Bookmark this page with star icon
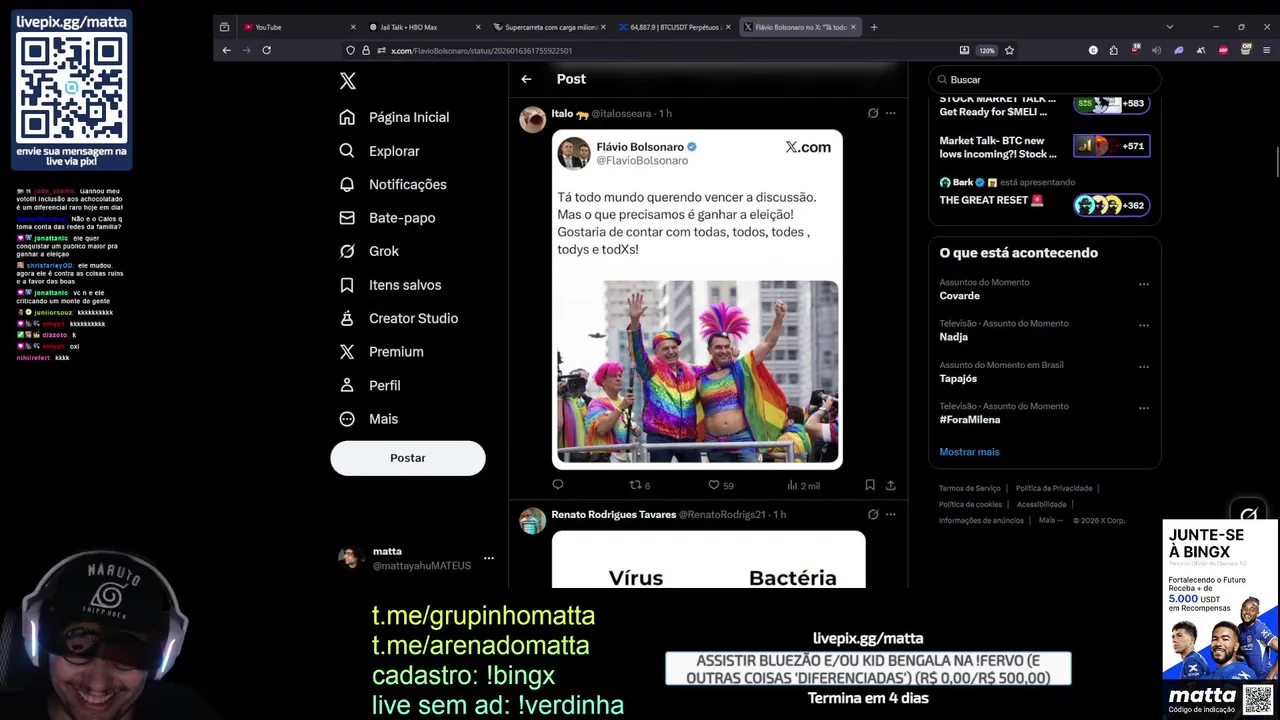Viewport: 1280px width, 720px height. click(1010, 50)
